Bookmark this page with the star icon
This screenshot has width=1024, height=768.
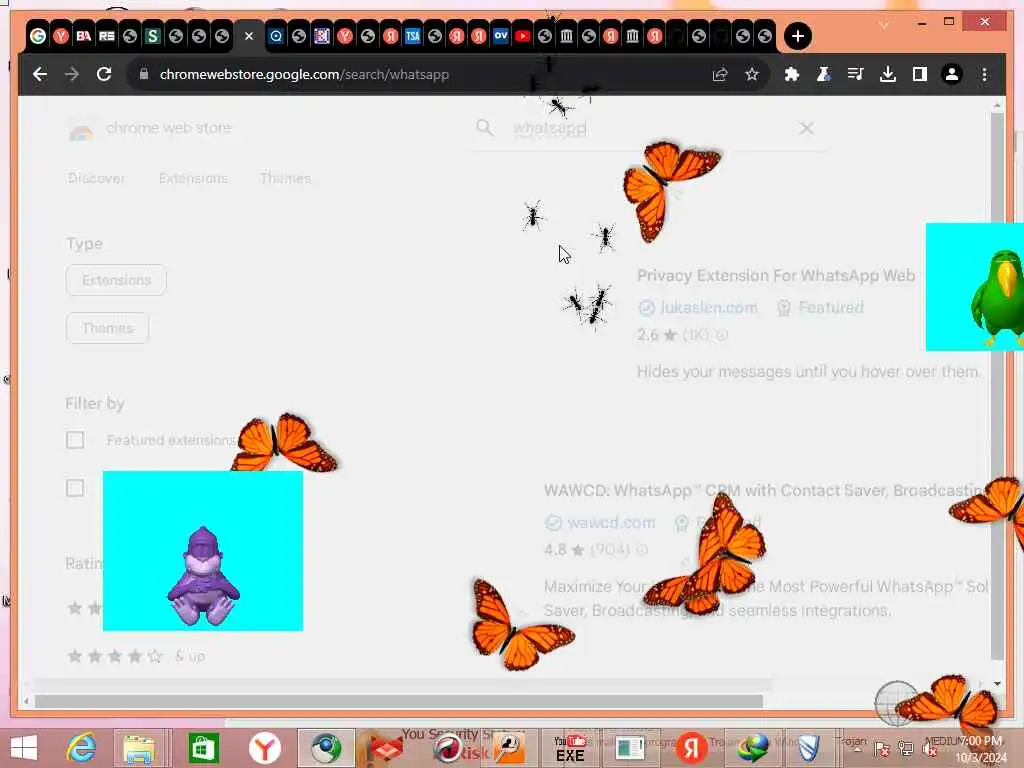pyautogui.click(x=752, y=74)
